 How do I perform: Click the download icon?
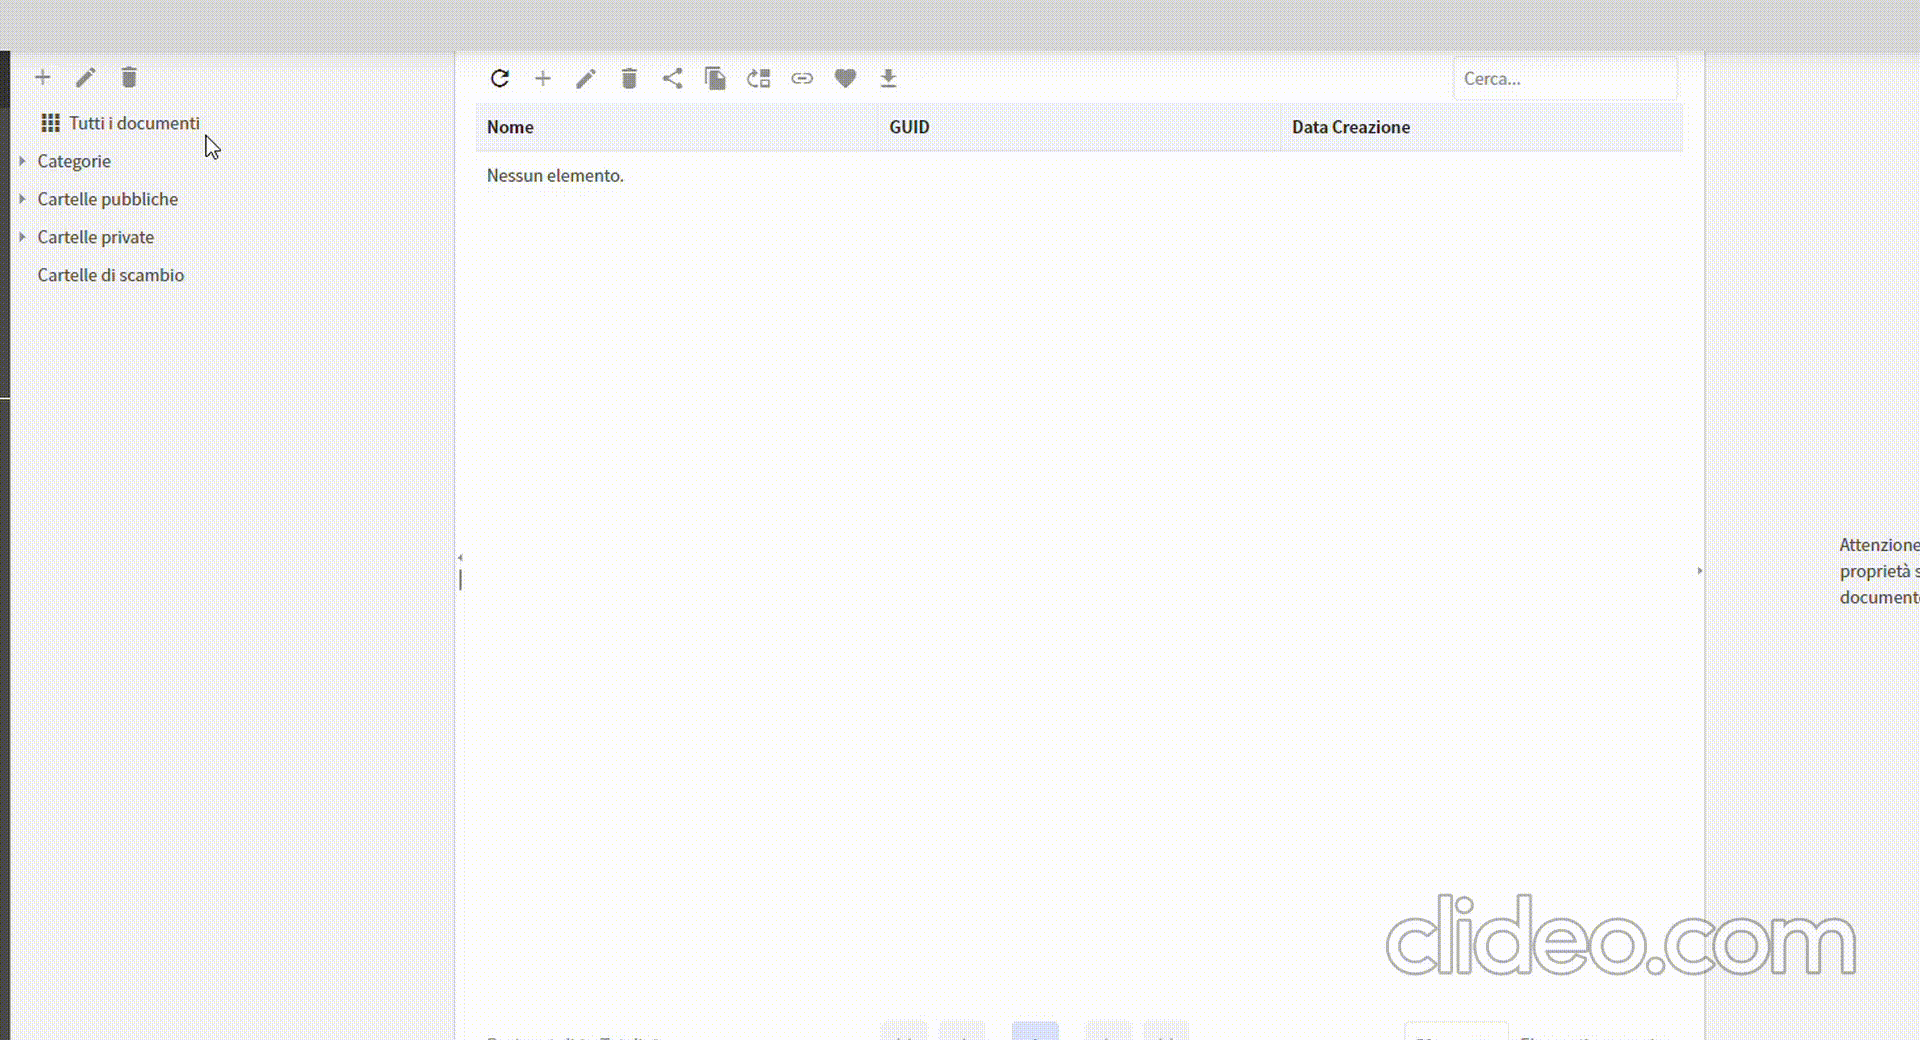pyautogui.click(x=888, y=78)
